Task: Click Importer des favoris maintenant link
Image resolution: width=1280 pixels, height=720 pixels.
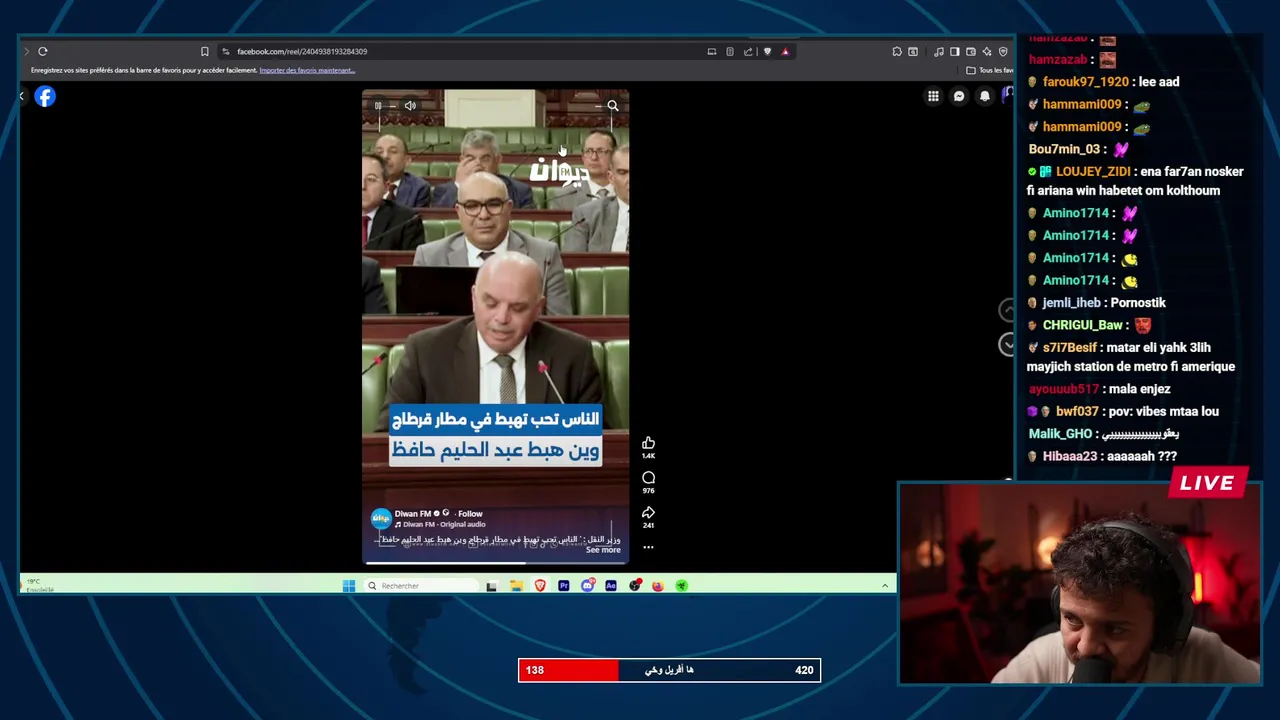Action: click(x=307, y=70)
